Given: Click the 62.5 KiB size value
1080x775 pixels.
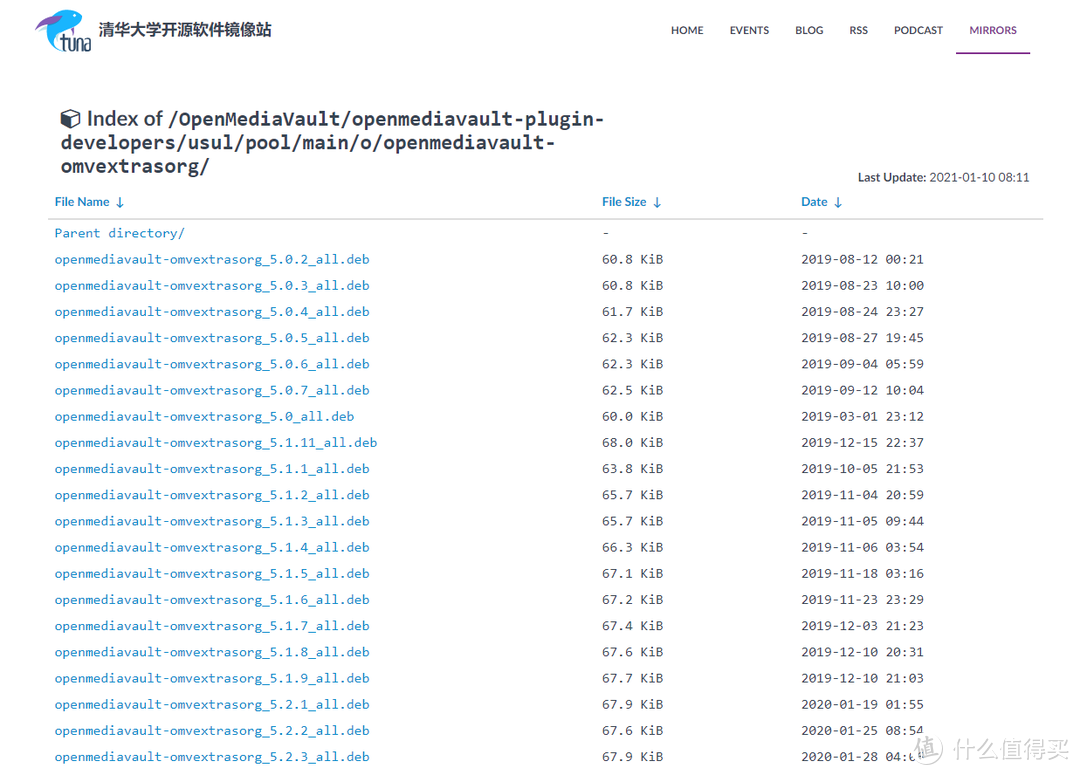Looking at the screenshot, I should click(x=632, y=390).
